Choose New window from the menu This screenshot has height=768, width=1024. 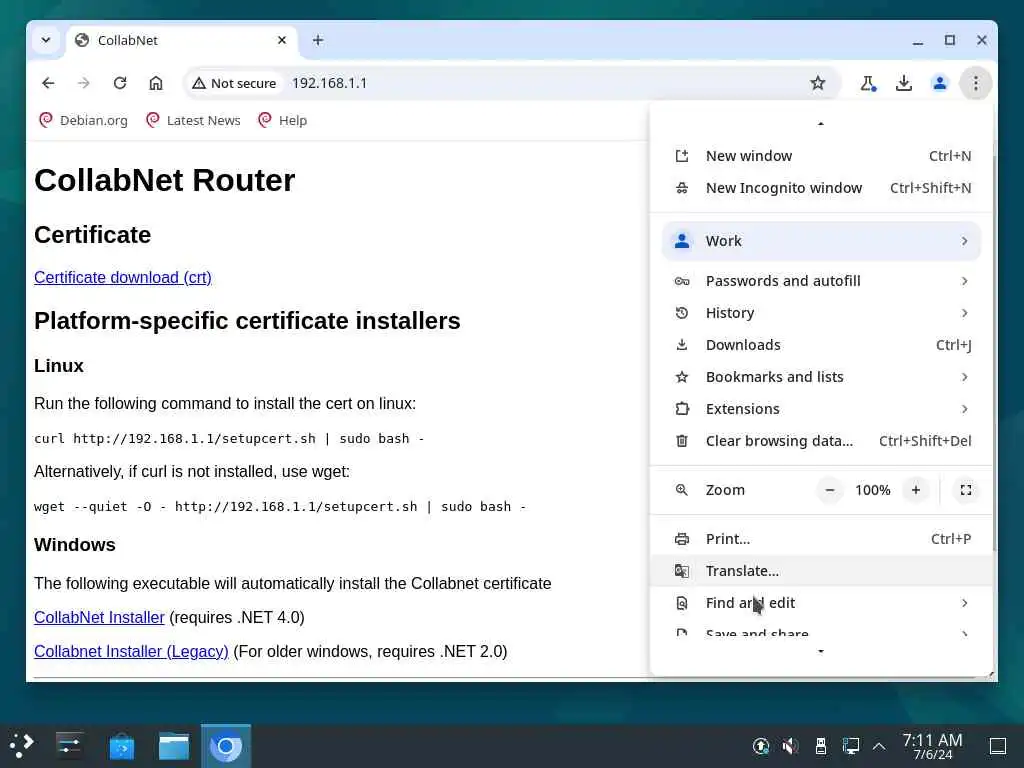[x=822, y=155]
